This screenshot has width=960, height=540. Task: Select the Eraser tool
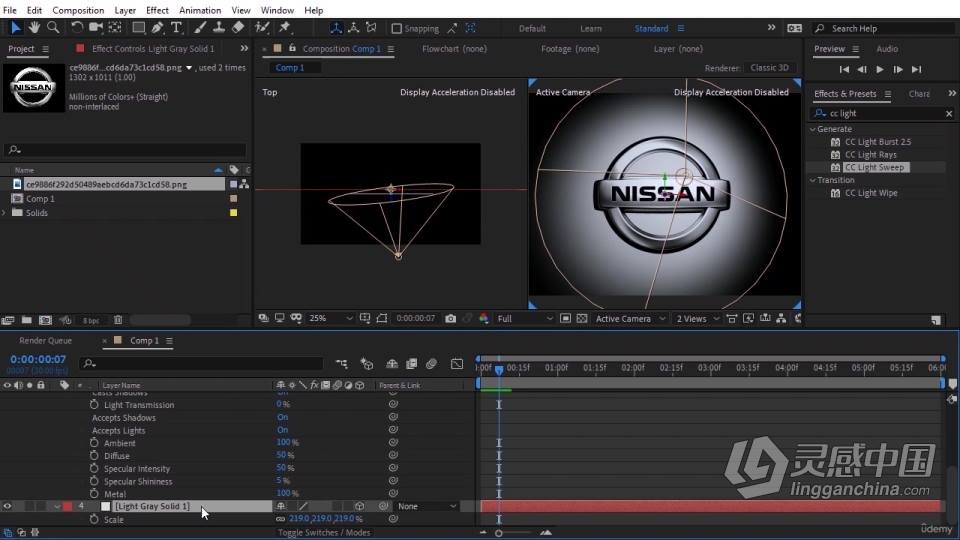[x=238, y=28]
